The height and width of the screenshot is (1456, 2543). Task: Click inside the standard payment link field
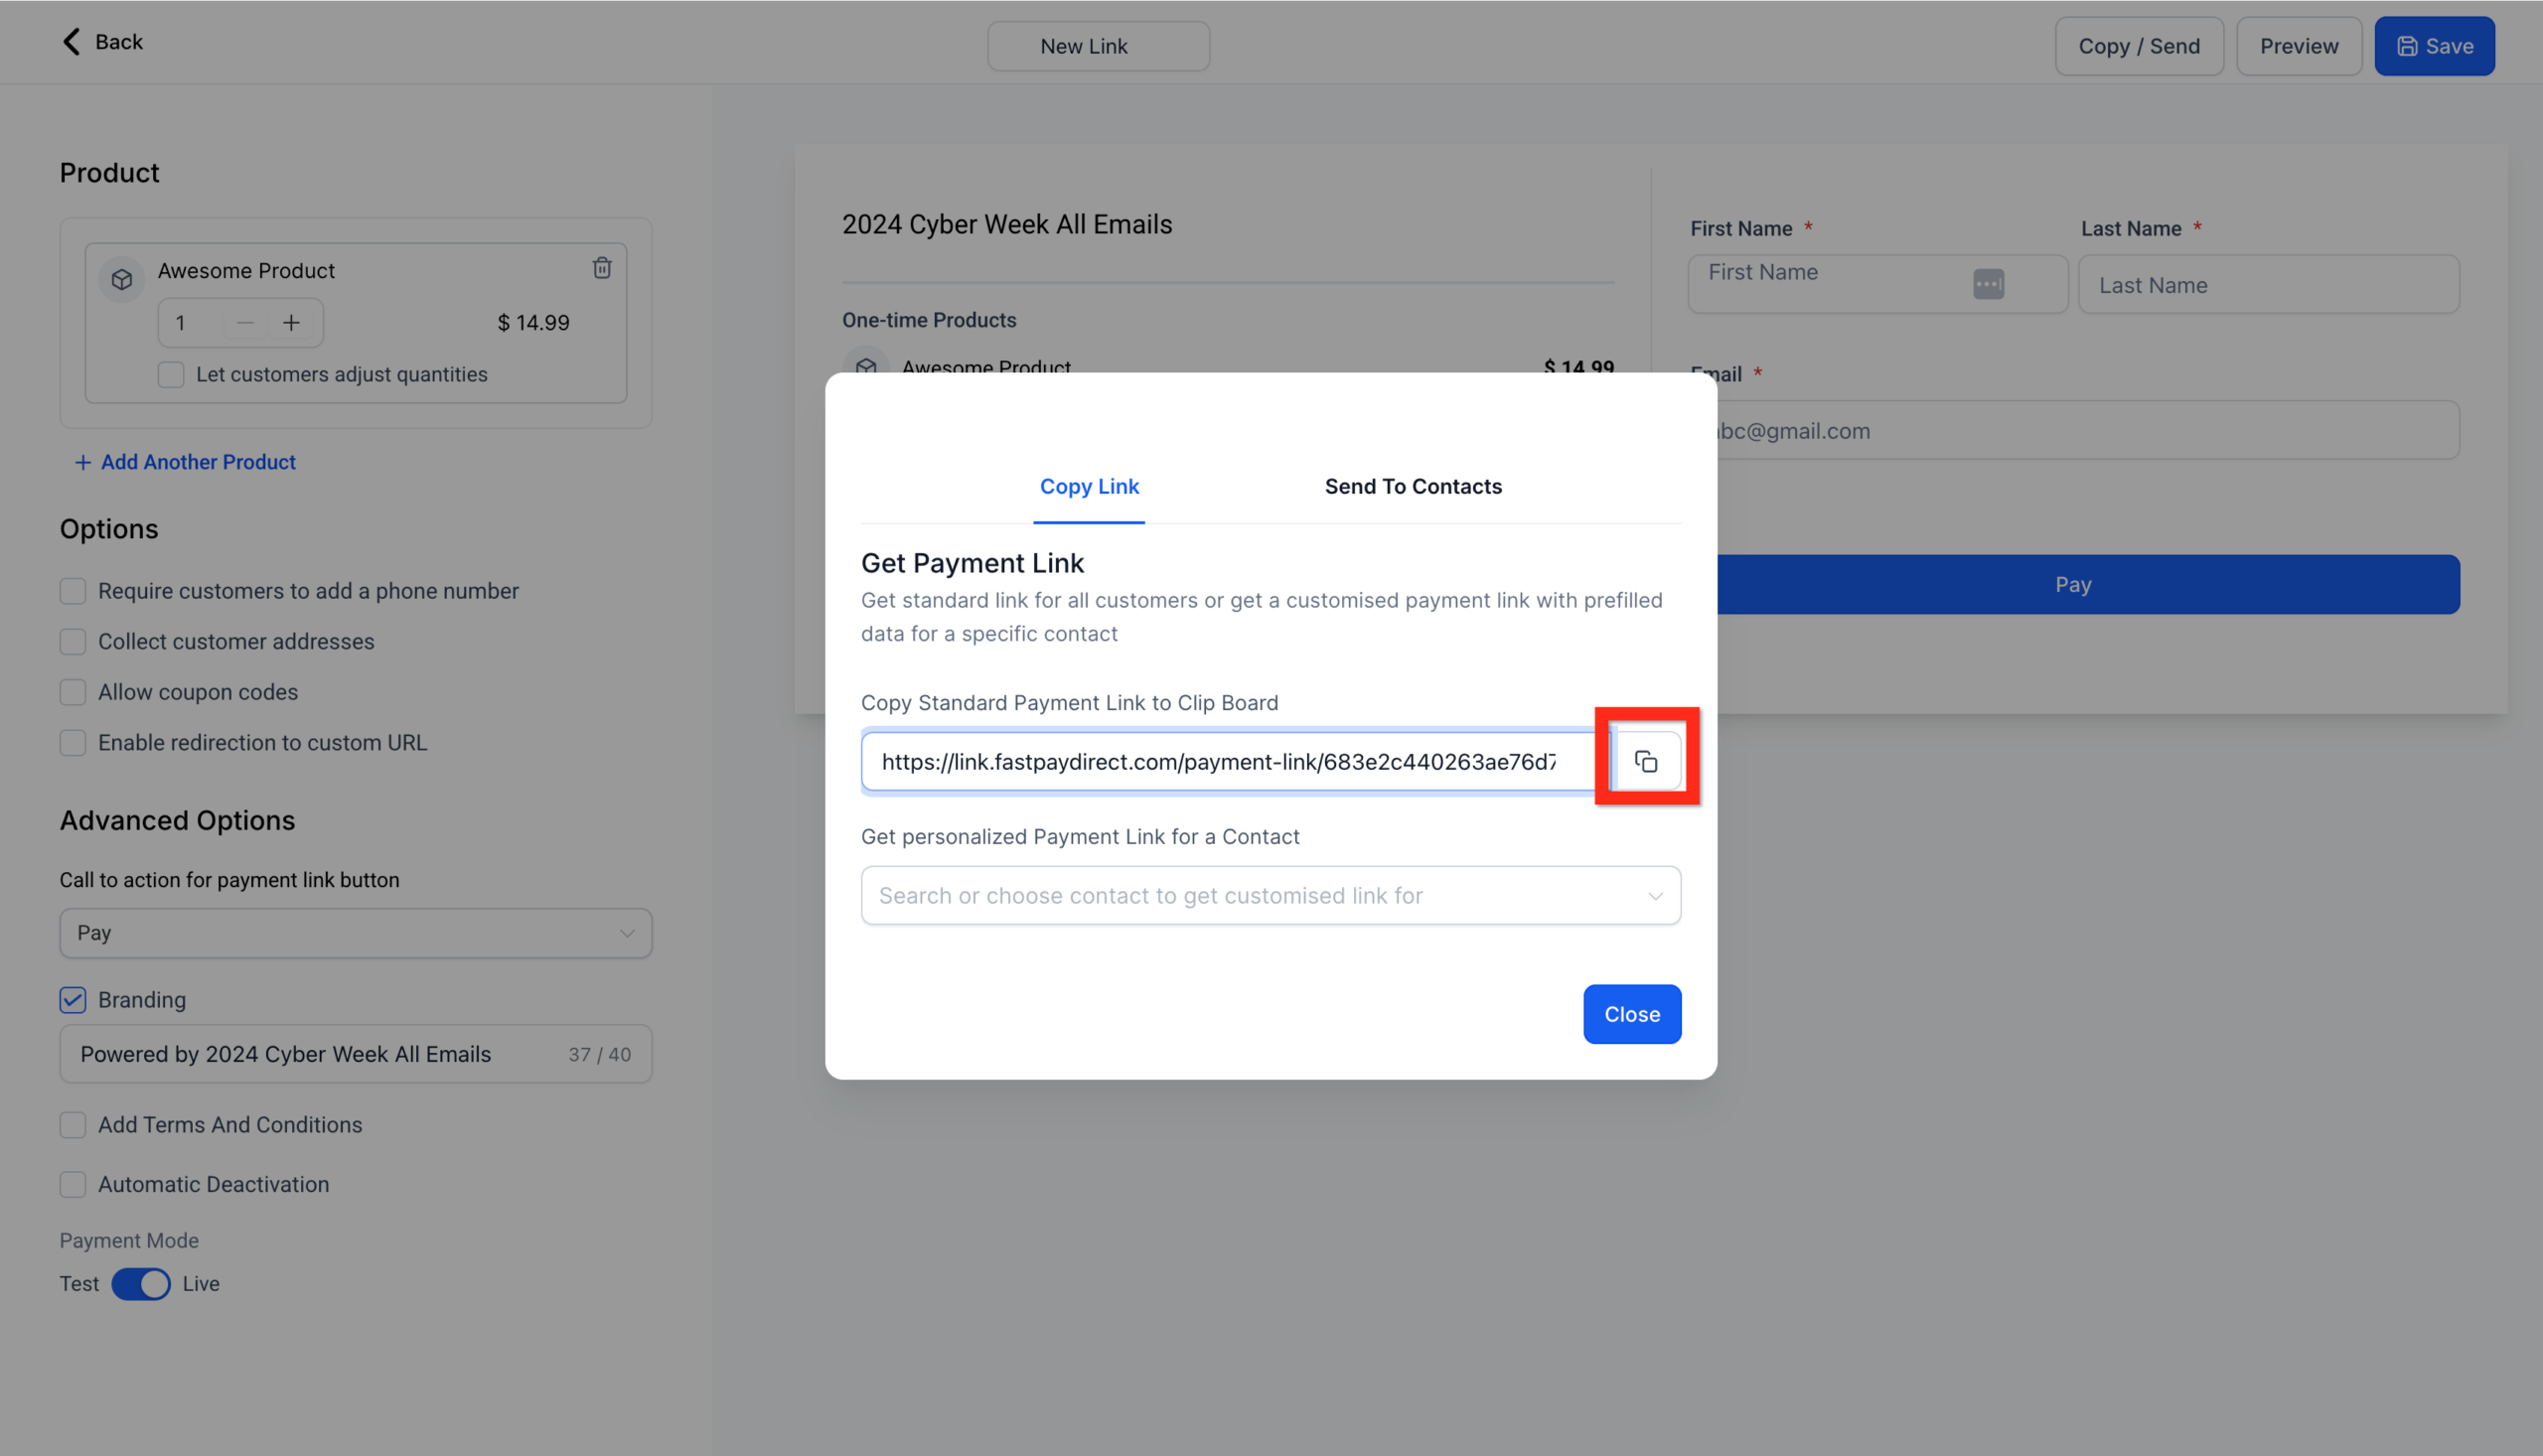pyautogui.click(x=1200, y=761)
